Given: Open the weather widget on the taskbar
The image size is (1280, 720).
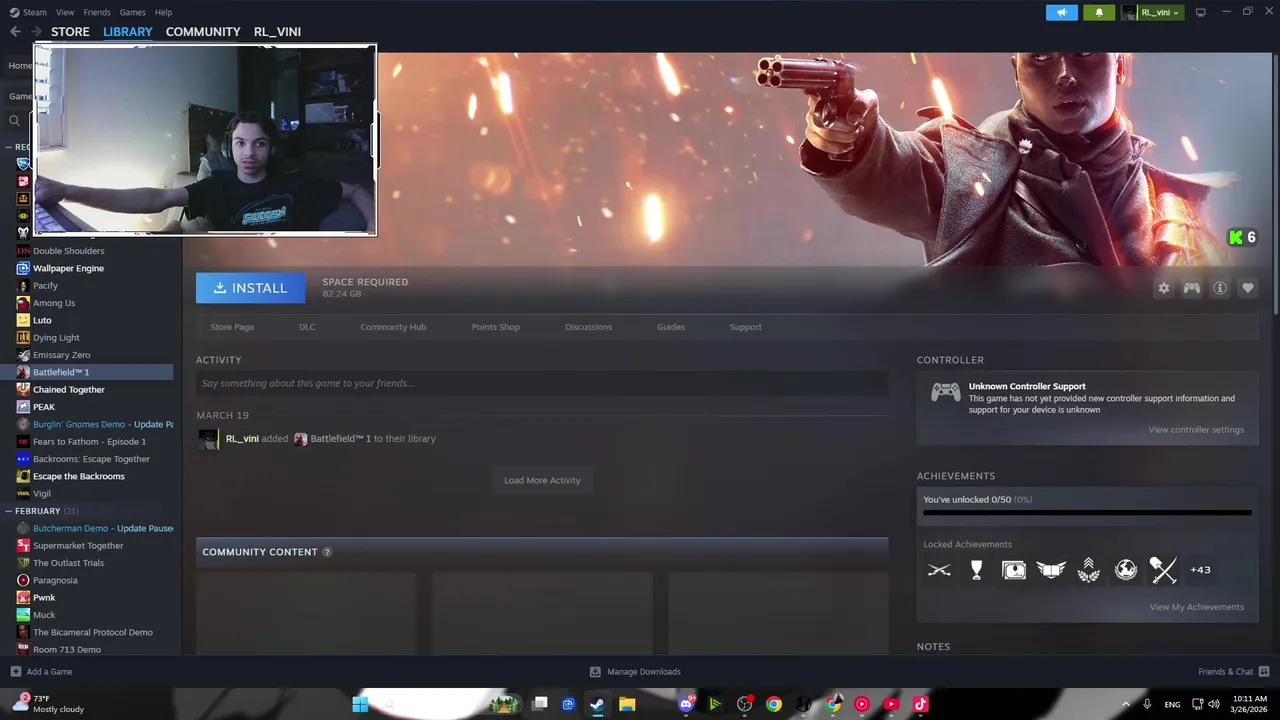Looking at the screenshot, I should (48, 704).
